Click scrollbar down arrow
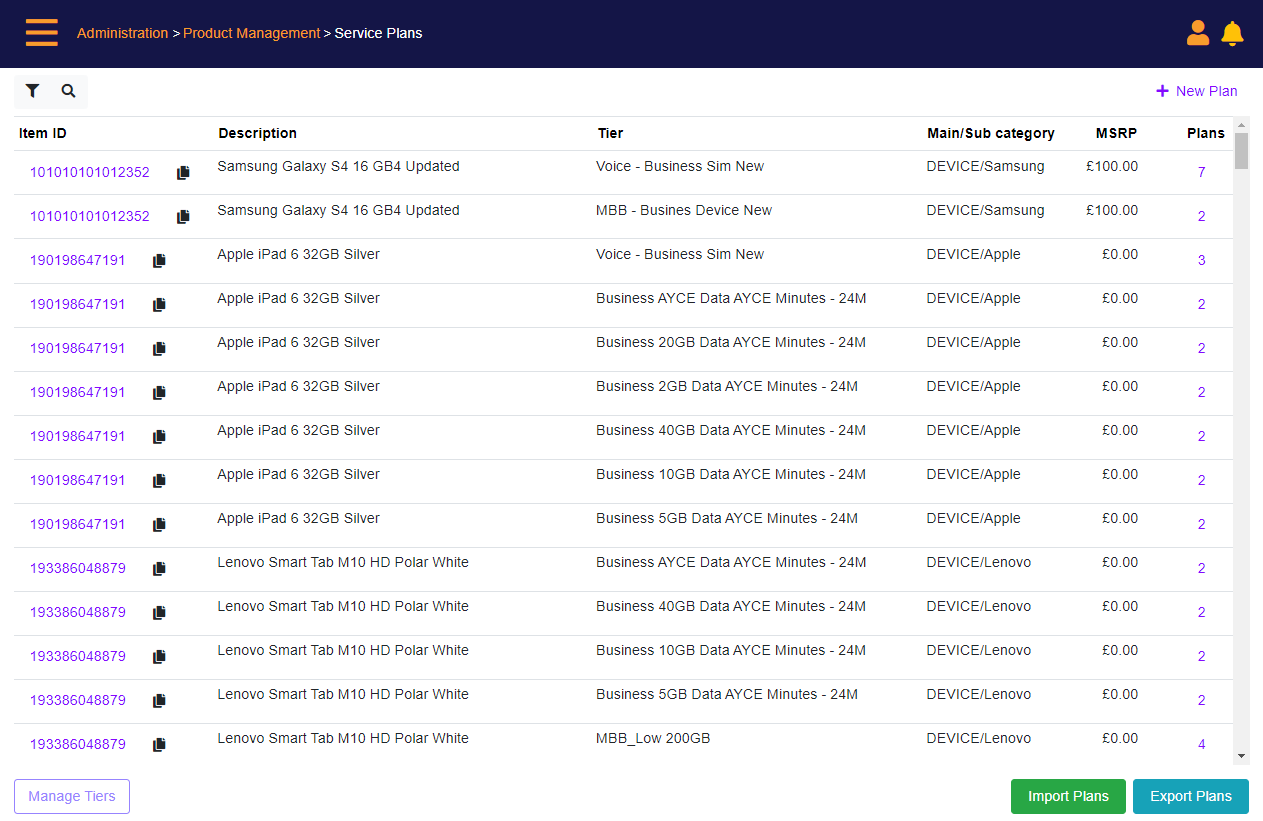This screenshot has height=821, width=1263. [1241, 756]
